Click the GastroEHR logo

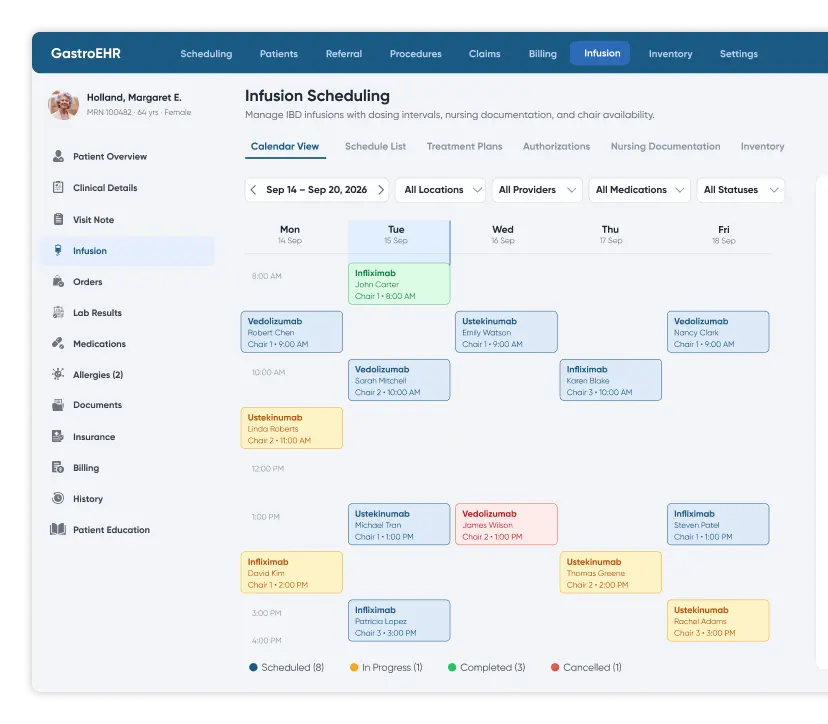click(86, 53)
